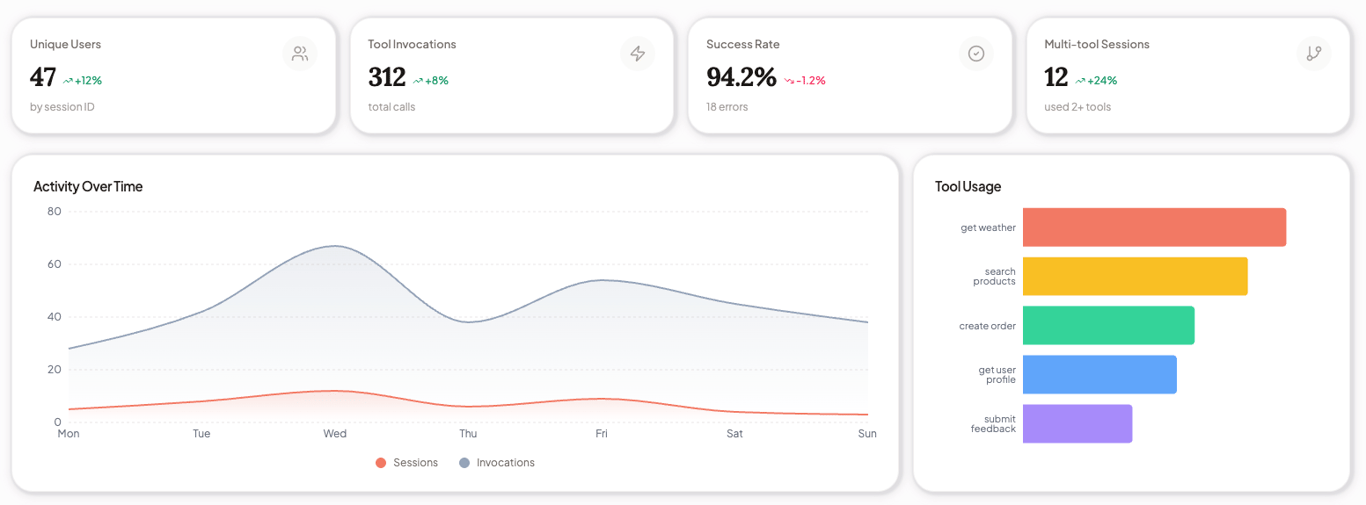Click the green trend arrow beside +8%
The width and height of the screenshot is (1366, 505).
418,81
